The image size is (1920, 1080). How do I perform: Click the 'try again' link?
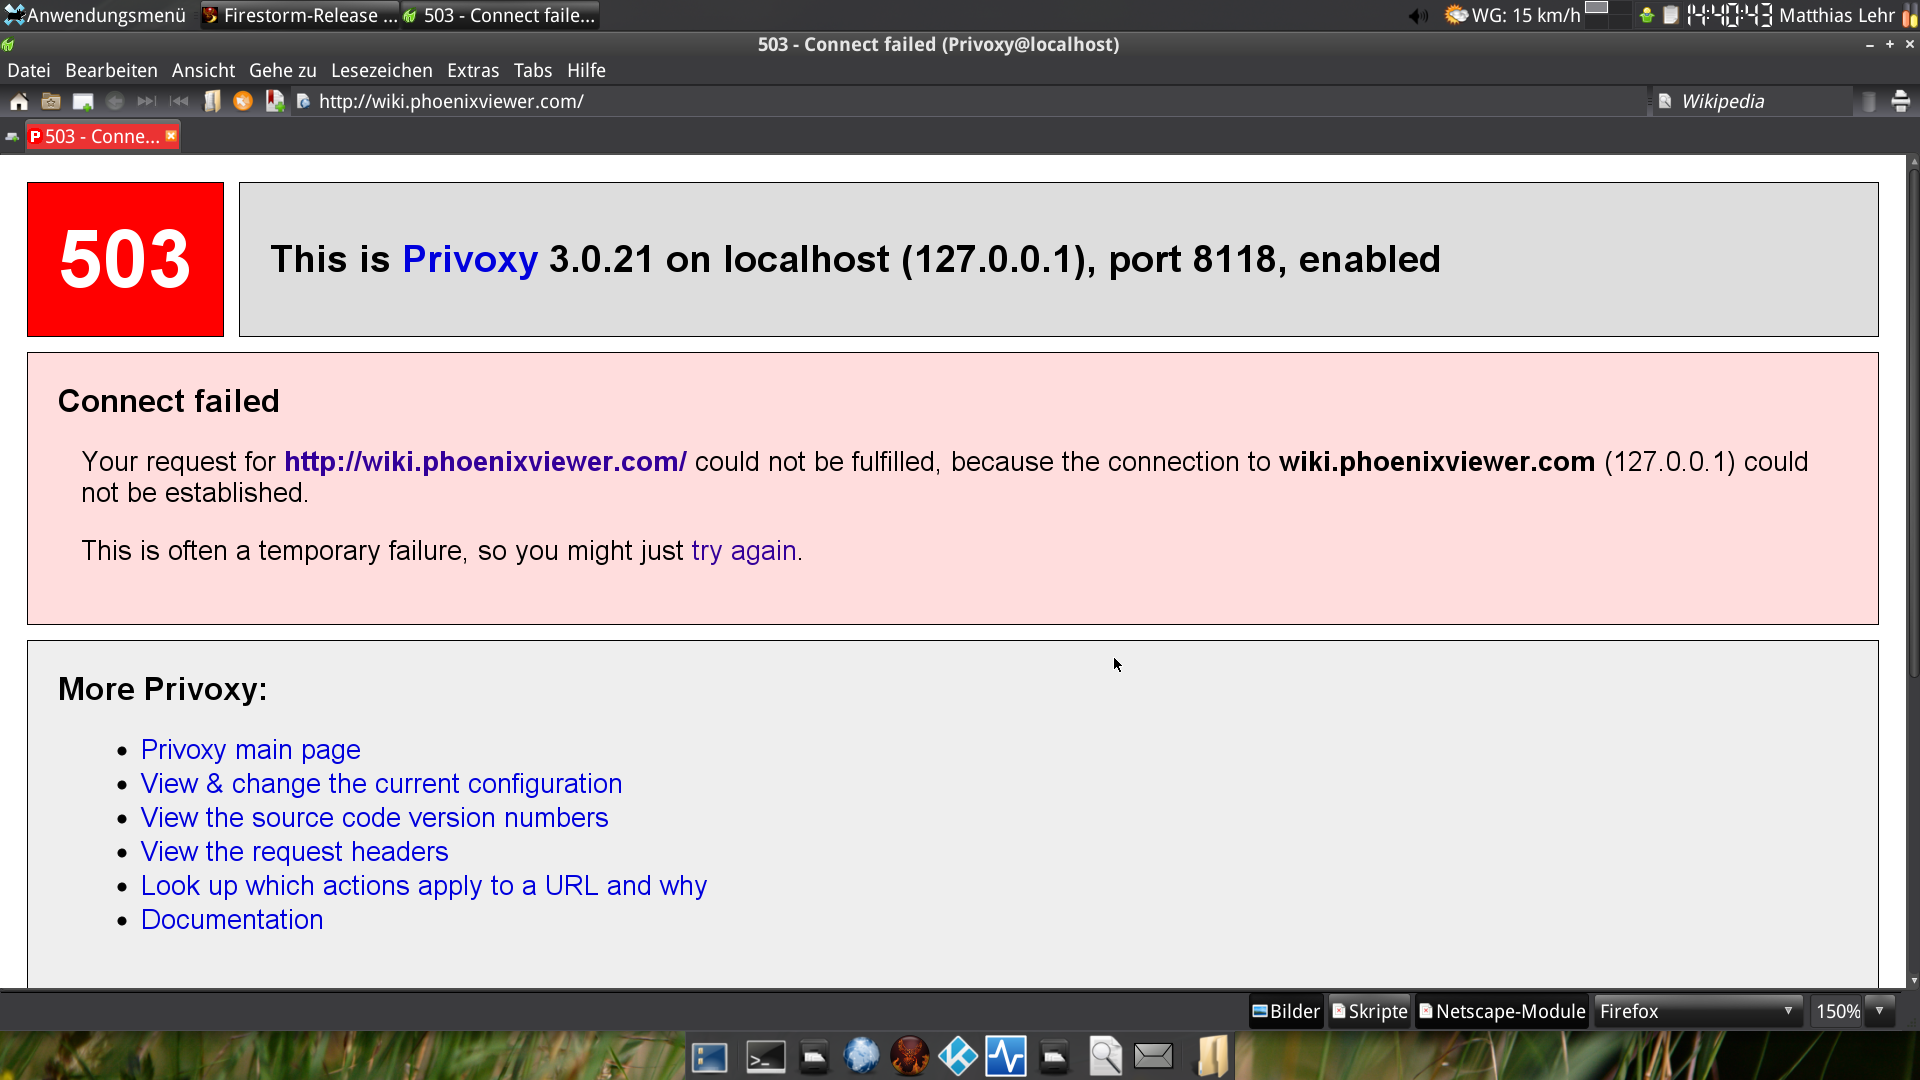pos(743,551)
